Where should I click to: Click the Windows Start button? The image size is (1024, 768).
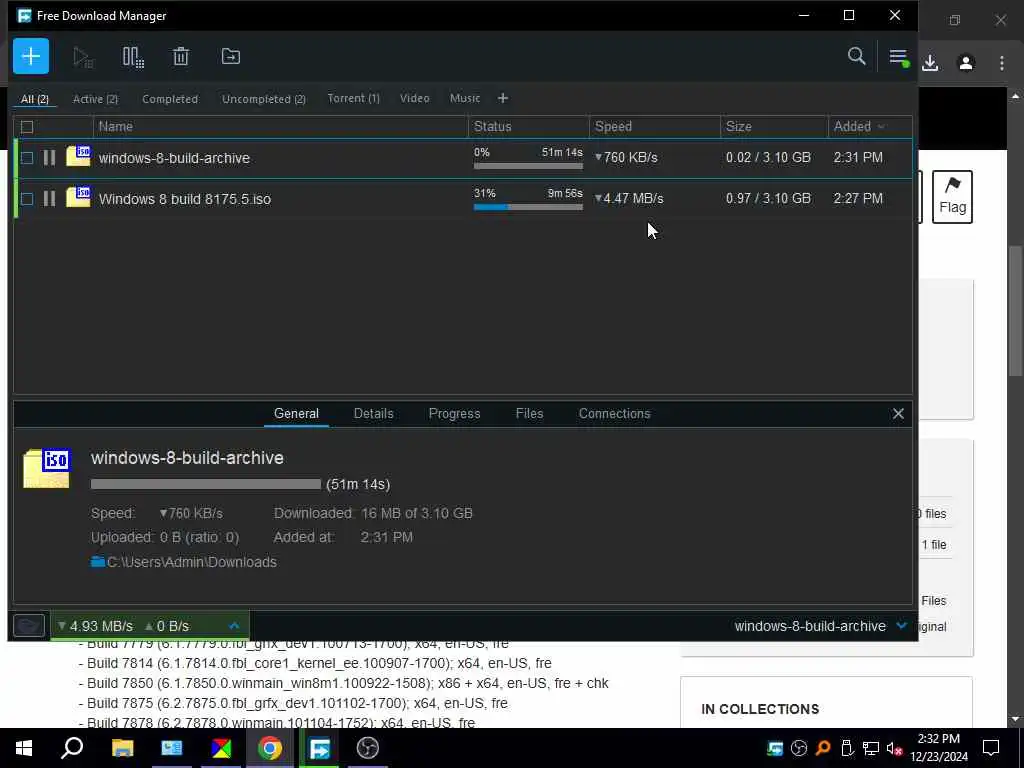click(x=24, y=748)
